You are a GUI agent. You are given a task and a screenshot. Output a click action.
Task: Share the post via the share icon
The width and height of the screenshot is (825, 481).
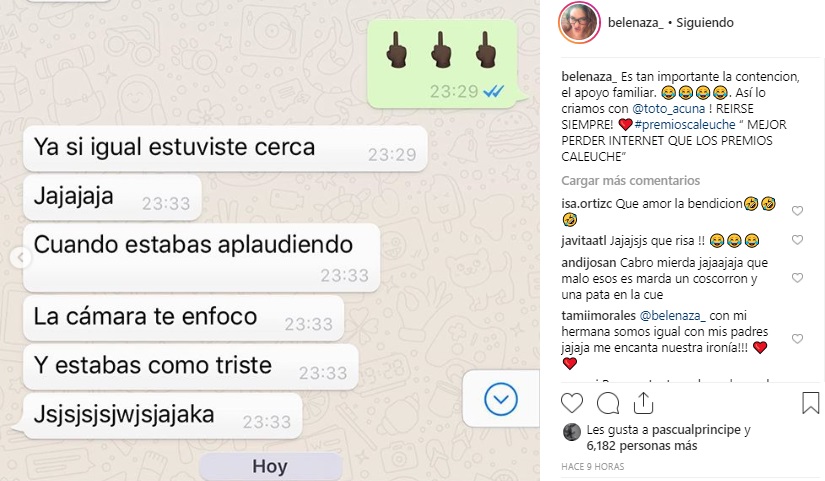(643, 403)
